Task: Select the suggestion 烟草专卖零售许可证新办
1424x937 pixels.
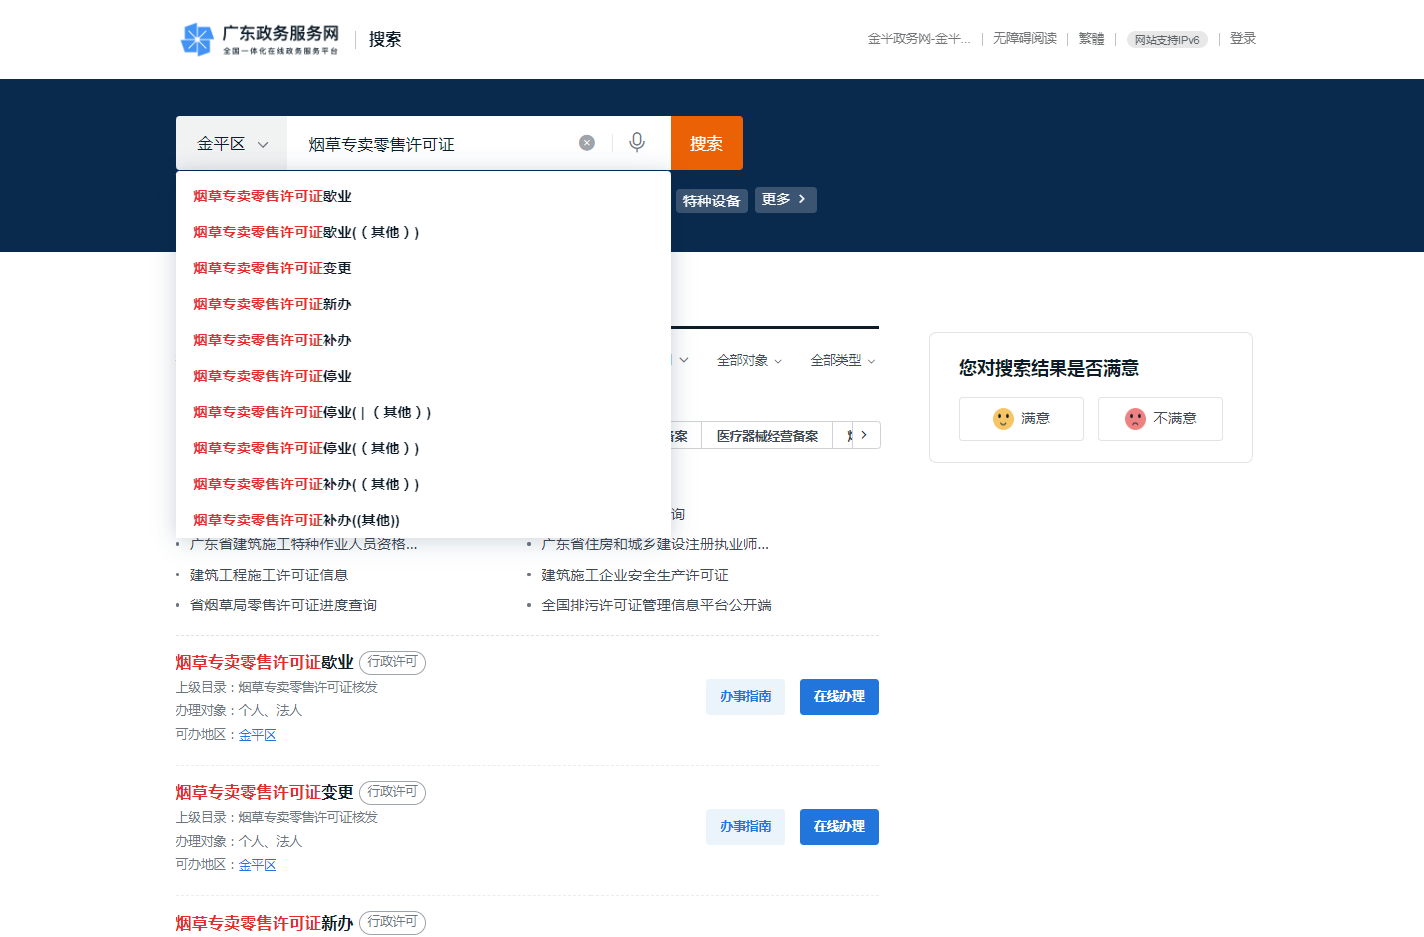Action: (423, 304)
